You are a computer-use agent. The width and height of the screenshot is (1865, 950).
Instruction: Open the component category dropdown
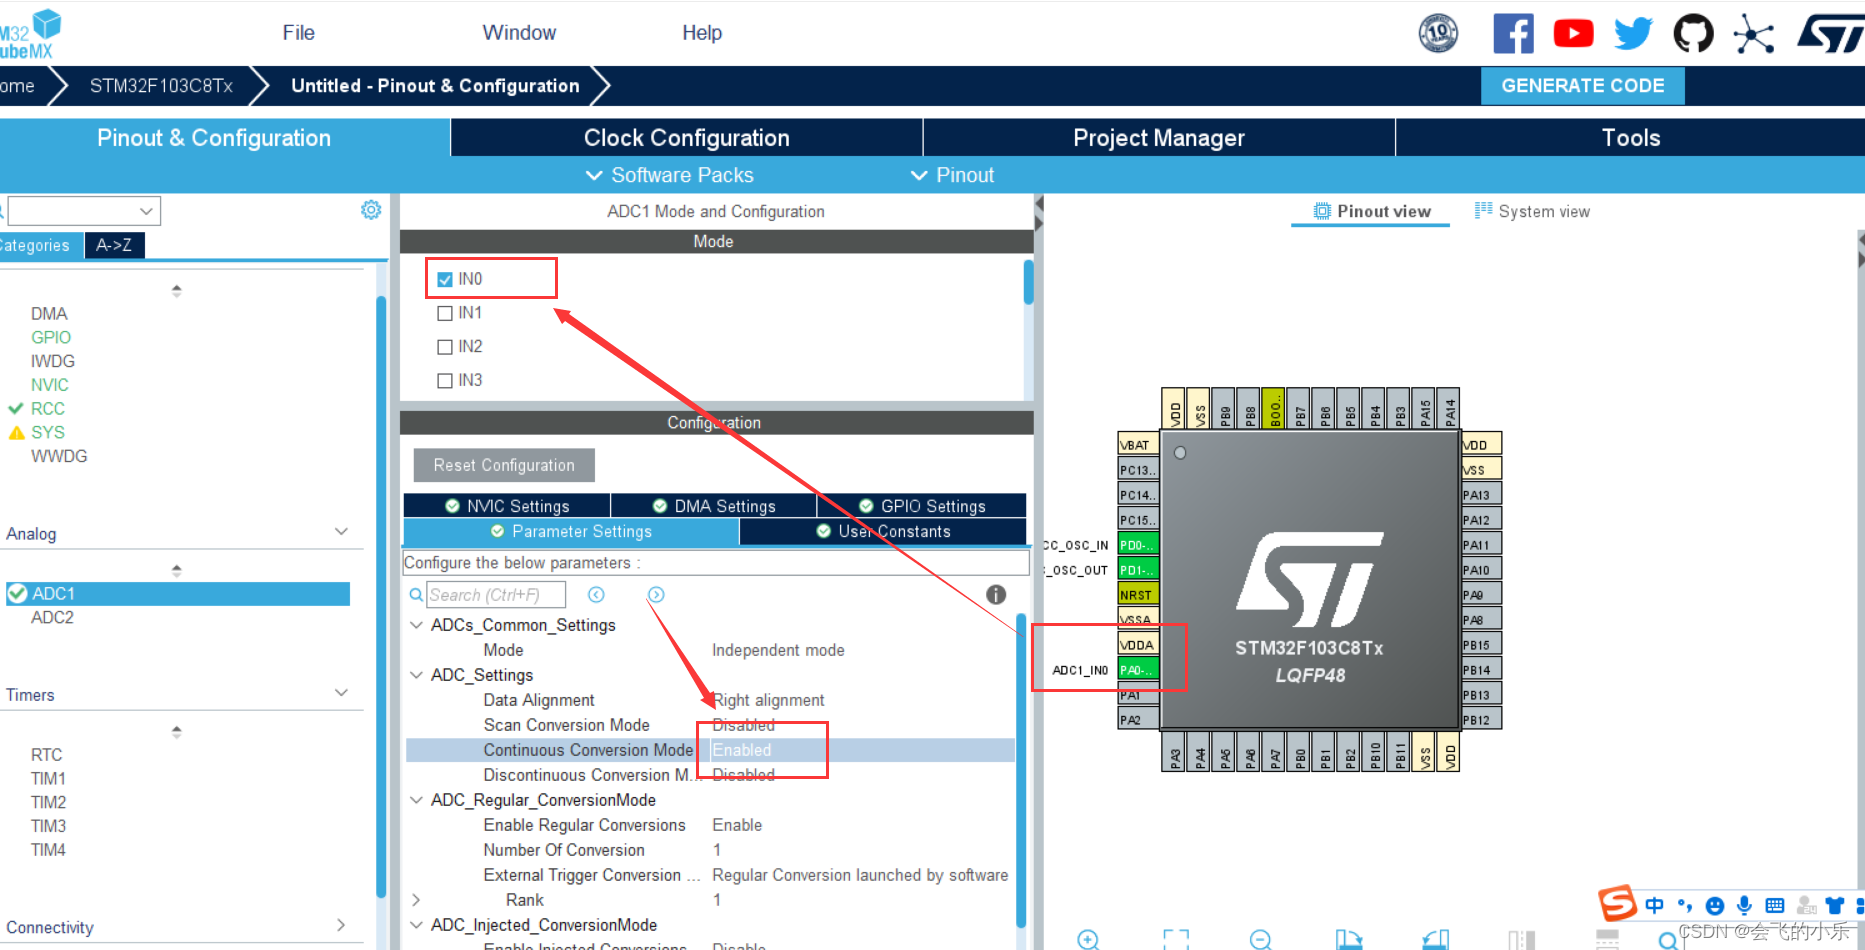pos(146,210)
